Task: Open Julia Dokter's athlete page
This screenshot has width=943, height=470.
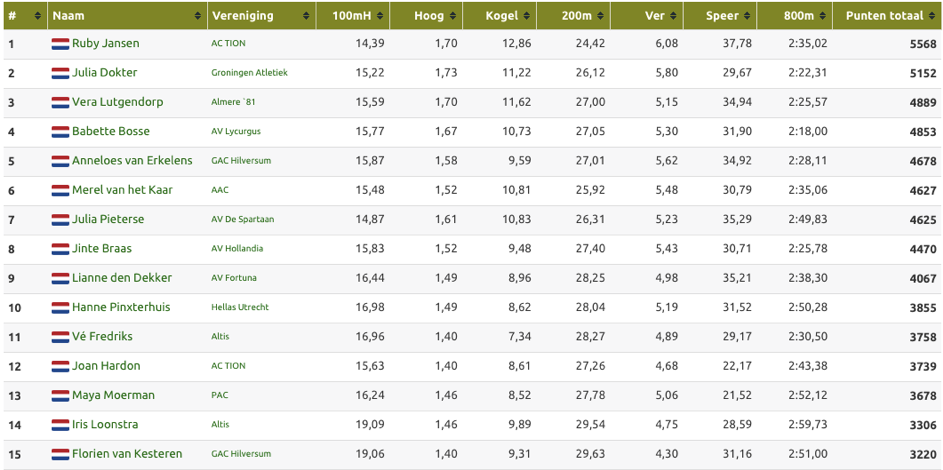Action: [105, 73]
